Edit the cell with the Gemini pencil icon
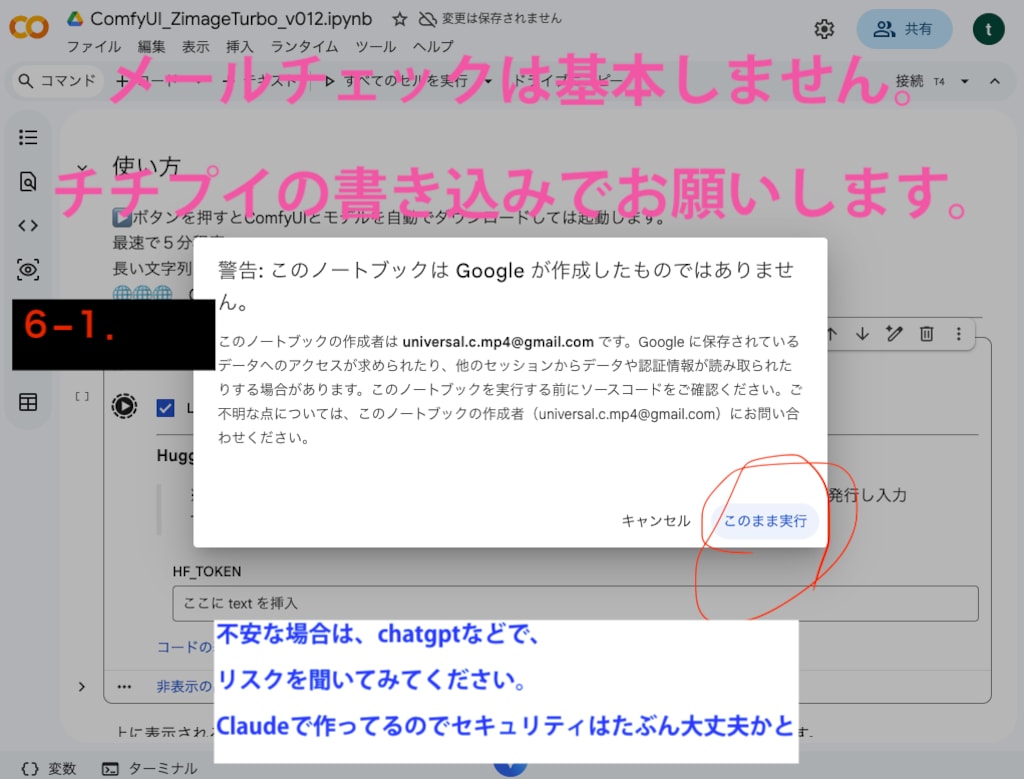1024x779 pixels. 893,334
